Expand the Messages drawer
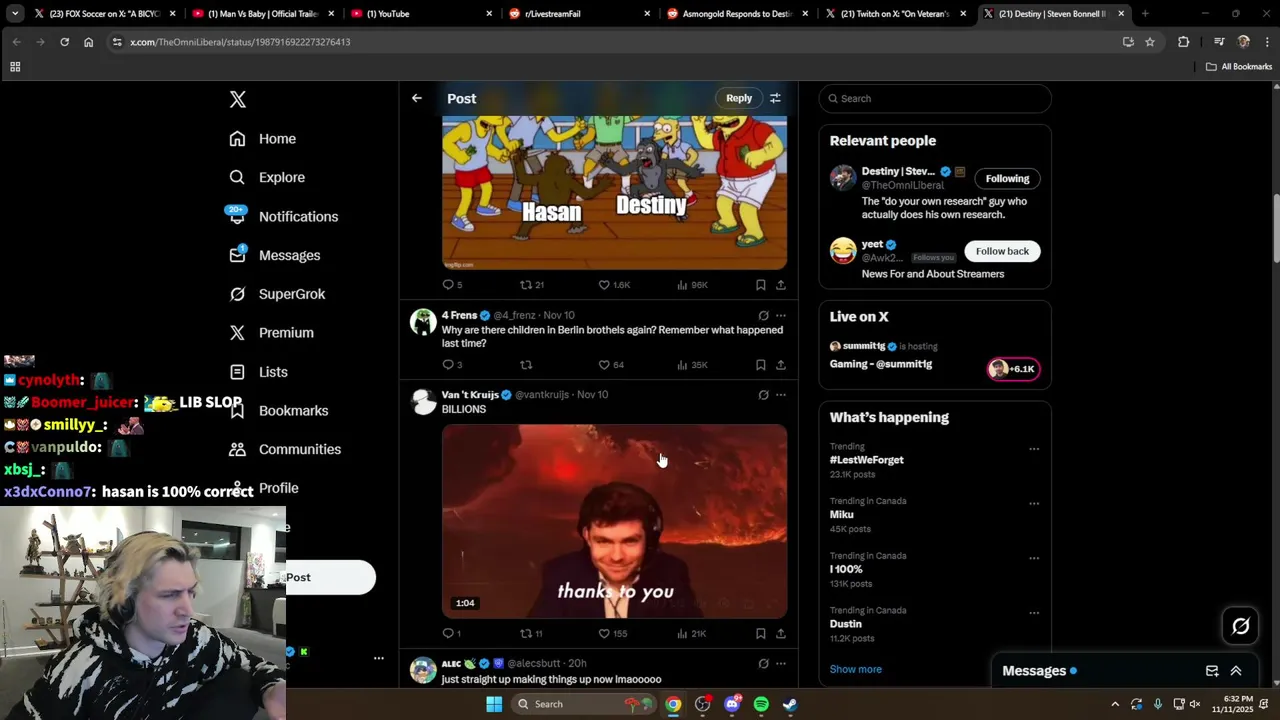The image size is (1280, 720). 1236,671
